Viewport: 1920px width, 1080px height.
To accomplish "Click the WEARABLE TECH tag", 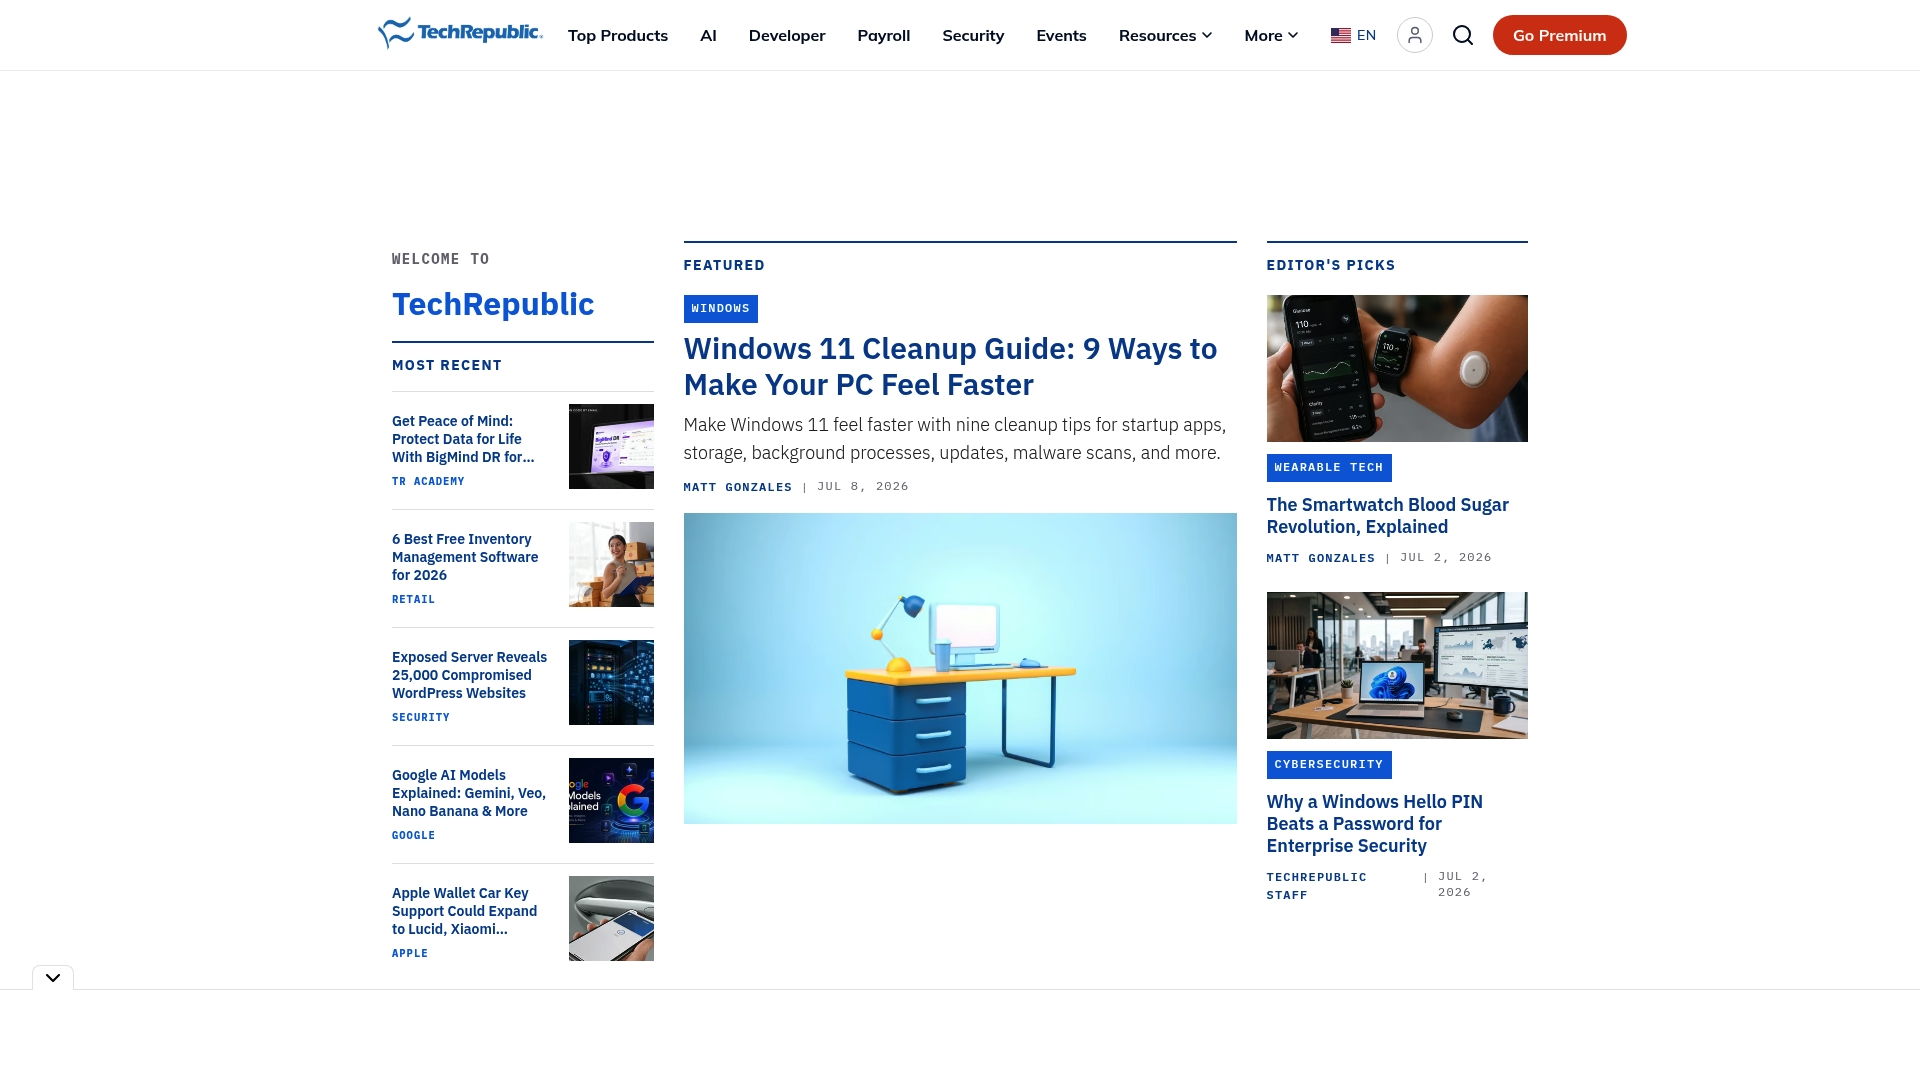I will pyautogui.click(x=1328, y=467).
